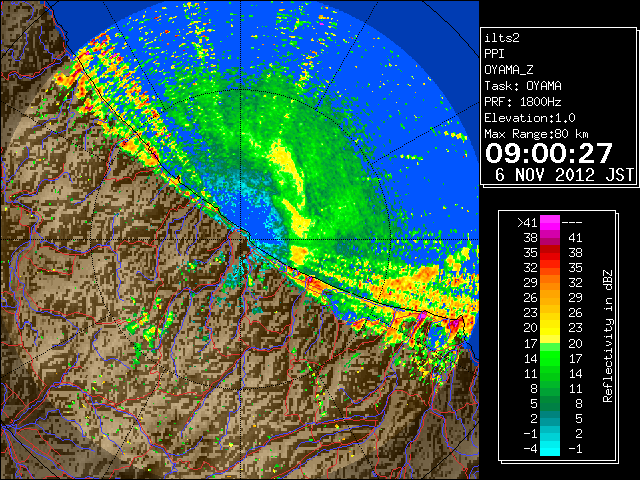The height and width of the screenshot is (480, 640).
Task: Select the red 35–38 dBZ legend swatch
Action: 550,253
